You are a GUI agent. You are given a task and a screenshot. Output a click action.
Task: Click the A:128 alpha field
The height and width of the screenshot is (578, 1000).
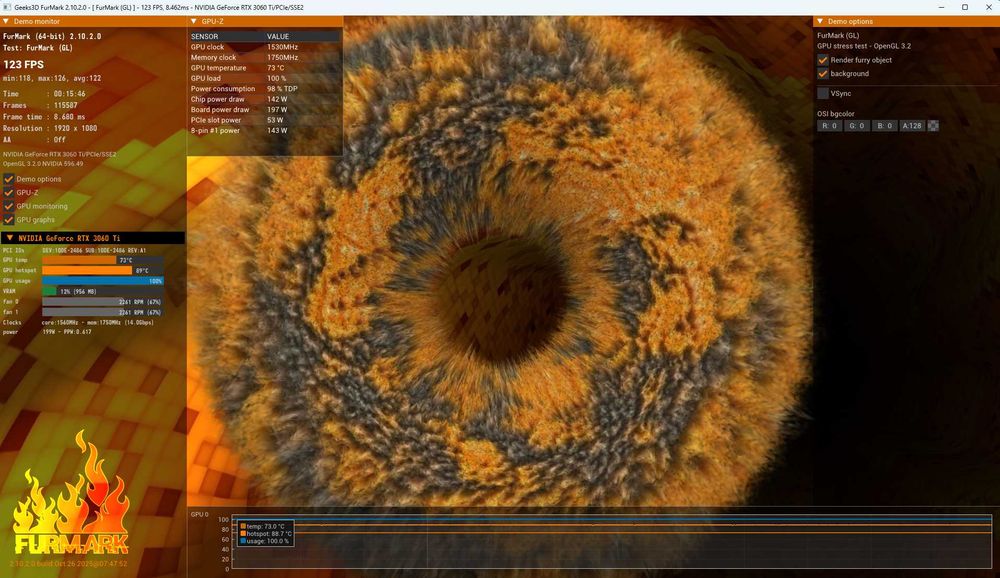click(x=911, y=126)
